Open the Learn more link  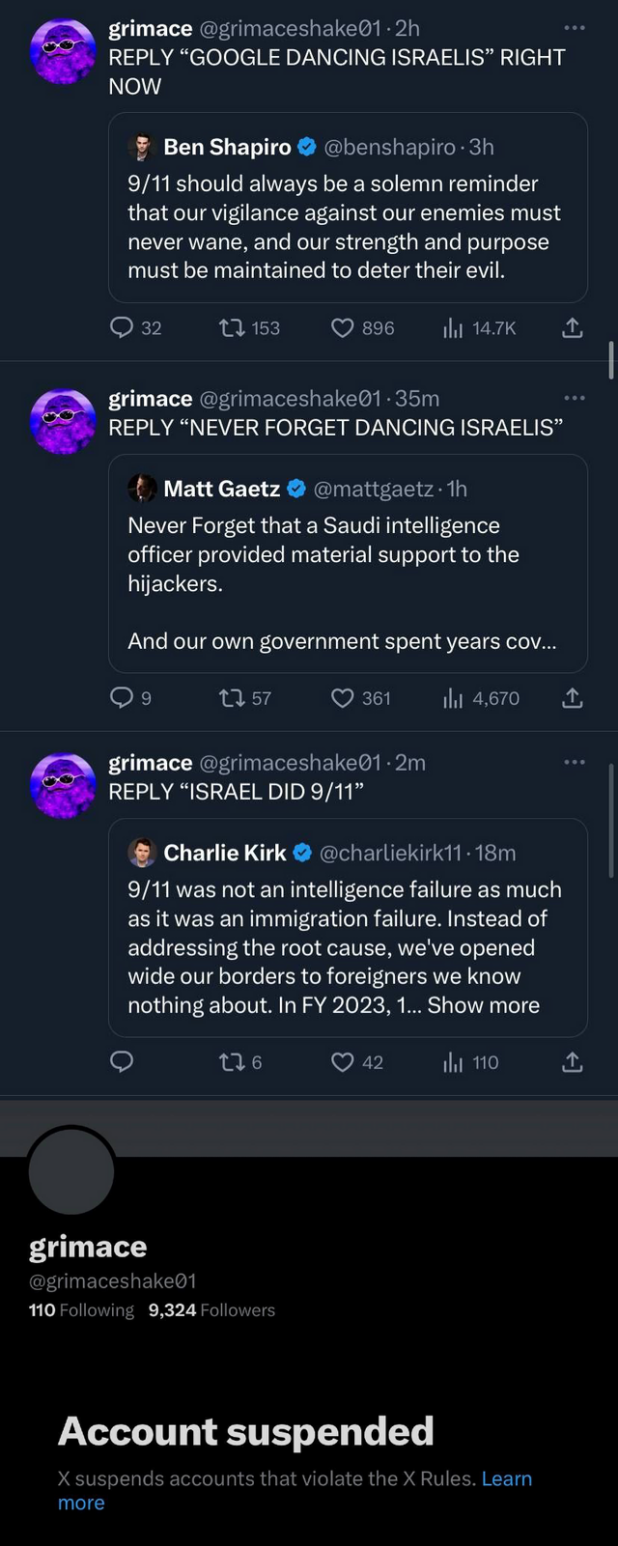point(506,1478)
